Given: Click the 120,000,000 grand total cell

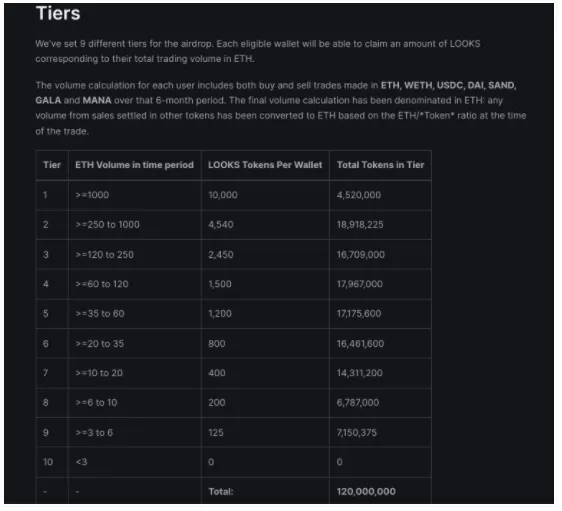Looking at the screenshot, I should coord(380,491).
